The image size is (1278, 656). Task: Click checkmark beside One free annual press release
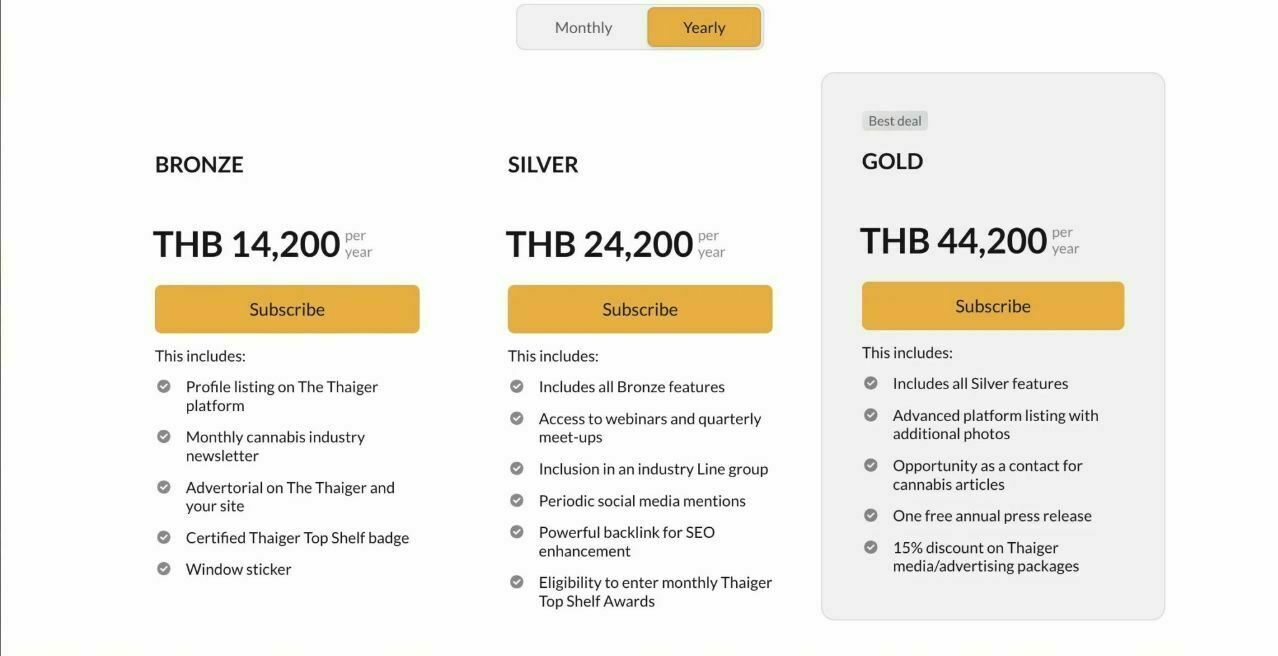point(871,515)
